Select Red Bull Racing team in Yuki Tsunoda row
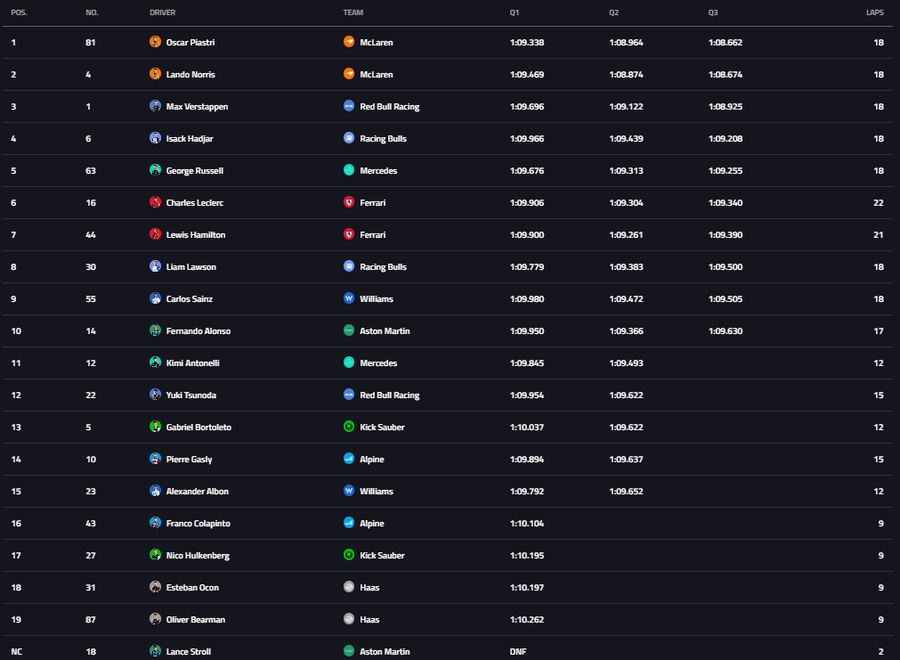 389,395
